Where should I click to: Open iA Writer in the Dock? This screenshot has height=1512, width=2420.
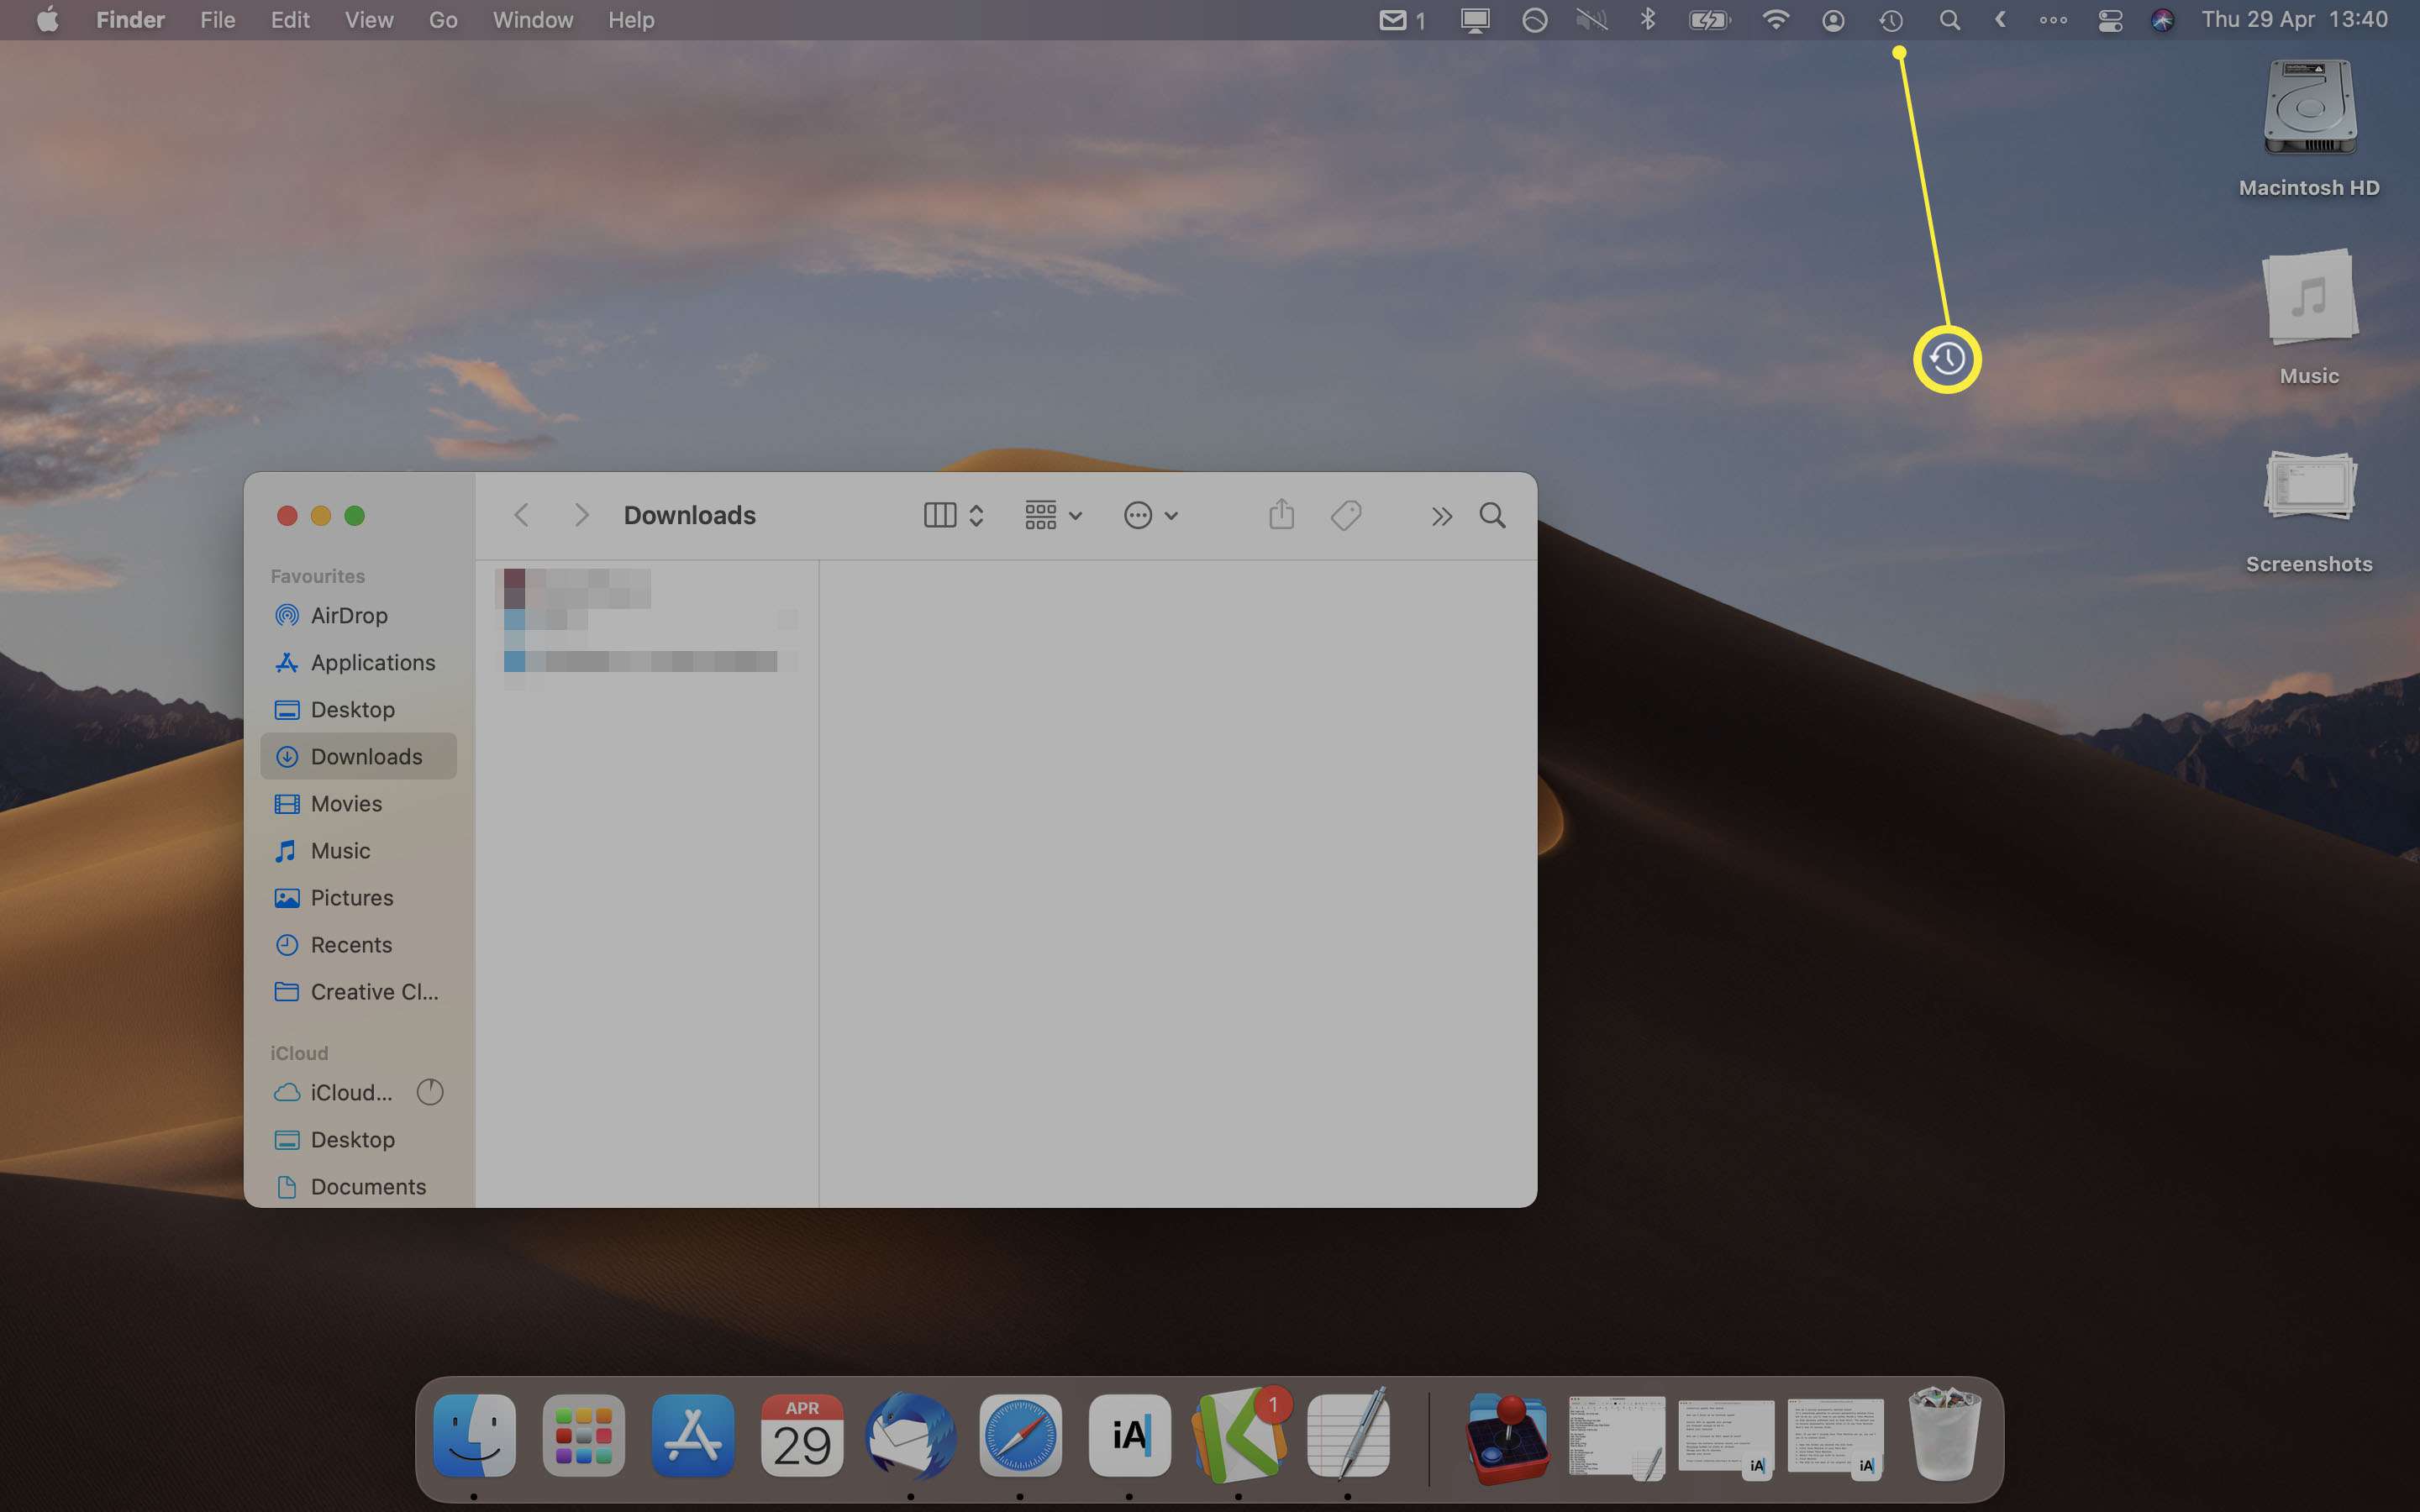tap(1129, 1436)
